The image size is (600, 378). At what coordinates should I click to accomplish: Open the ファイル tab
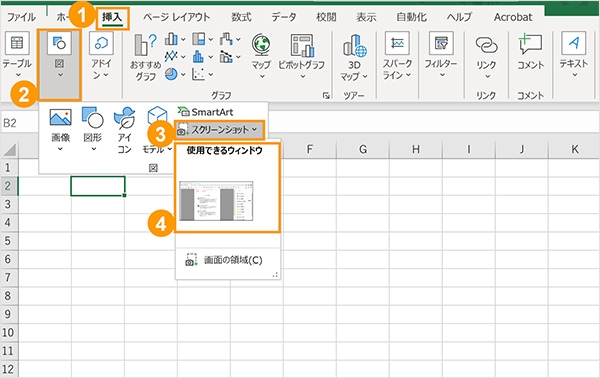21,17
